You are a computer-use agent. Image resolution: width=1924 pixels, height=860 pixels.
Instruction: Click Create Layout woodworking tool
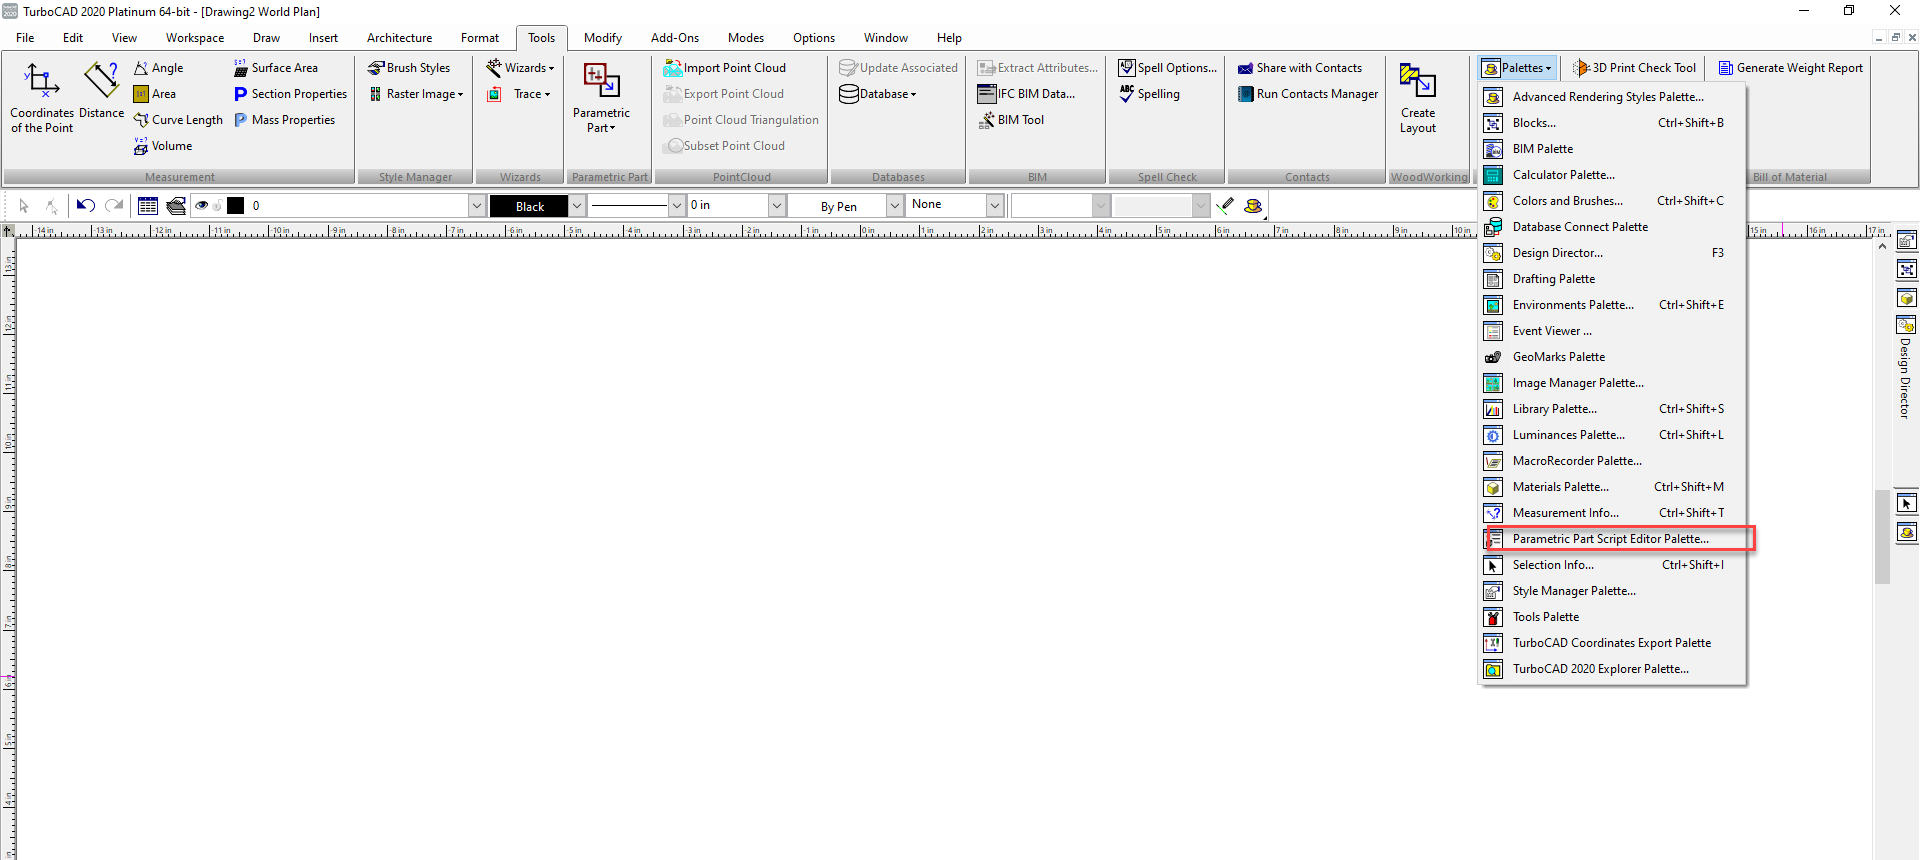pyautogui.click(x=1418, y=98)
